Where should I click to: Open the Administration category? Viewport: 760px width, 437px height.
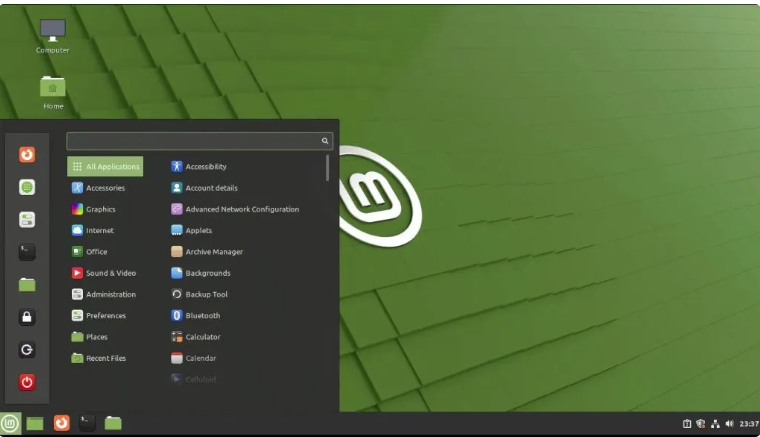tap(105, 294)
